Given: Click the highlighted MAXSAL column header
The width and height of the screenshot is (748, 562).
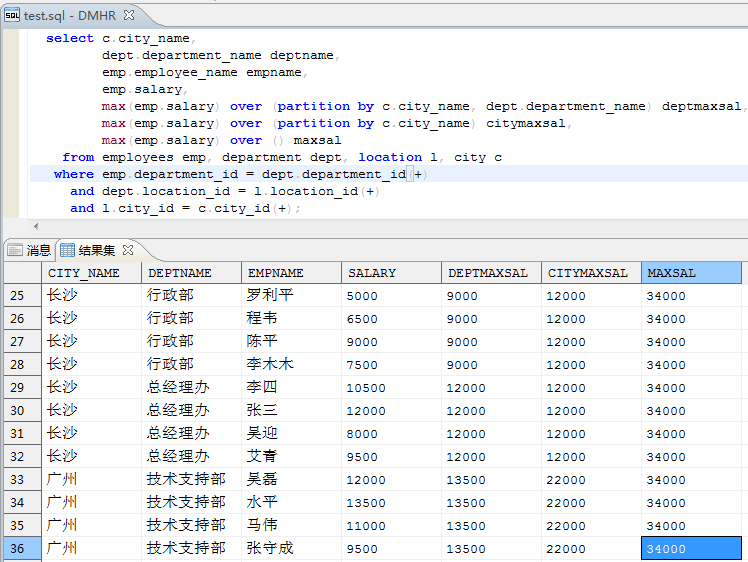Looking at the screenshot, I should point(690,273).
